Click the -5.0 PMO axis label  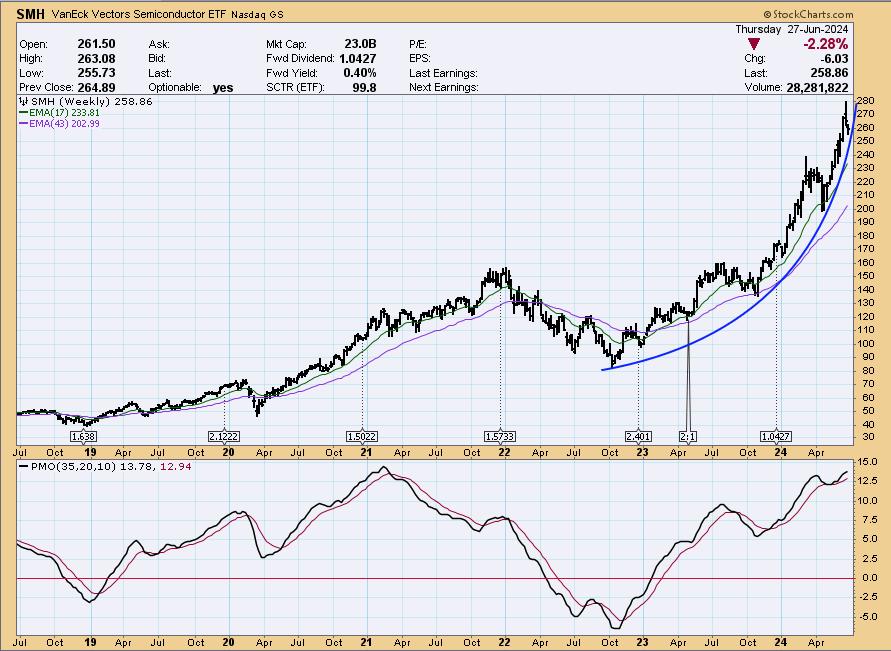click(867, 616)
